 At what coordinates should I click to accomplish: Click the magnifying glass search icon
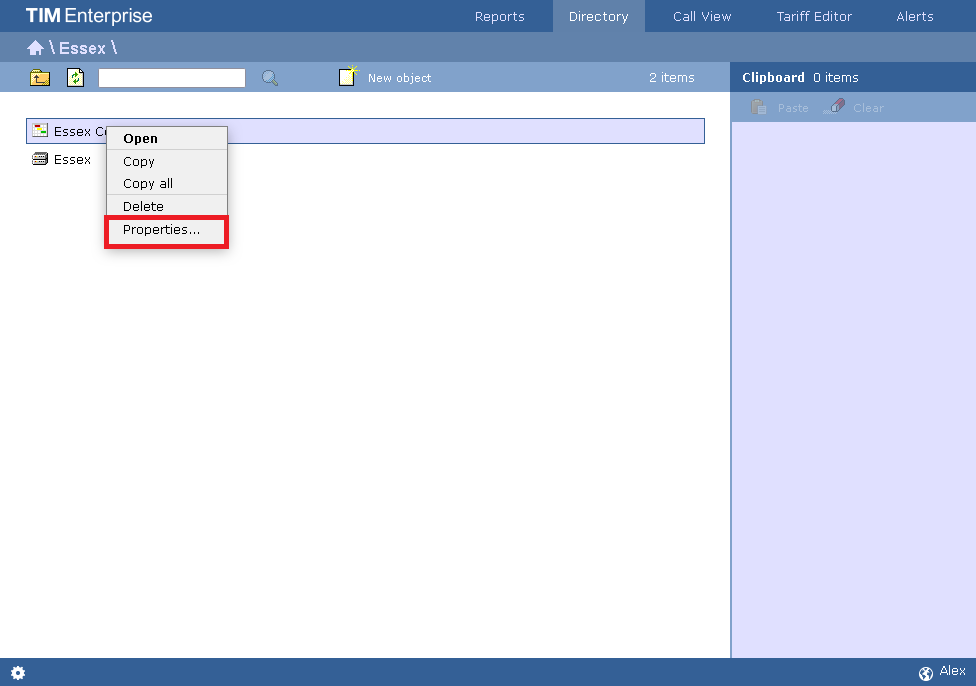coord(270,78)
